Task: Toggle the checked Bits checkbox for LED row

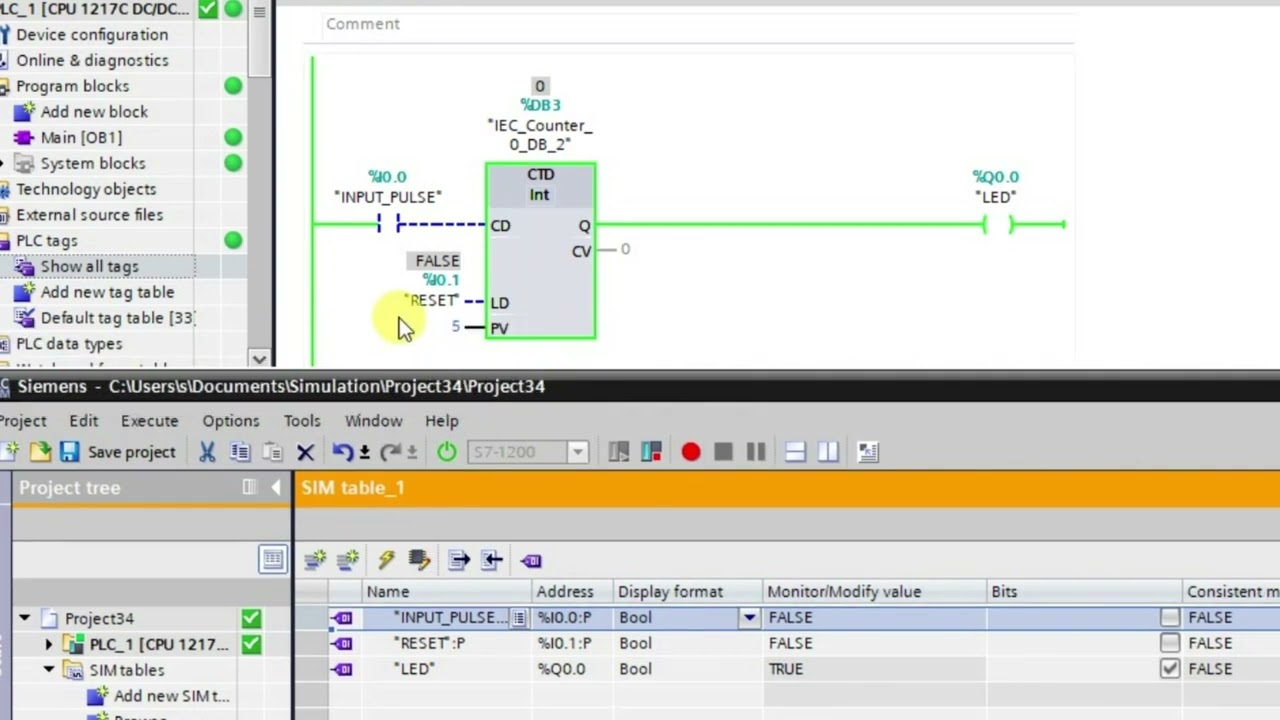Action: (x=1169, y=669)
